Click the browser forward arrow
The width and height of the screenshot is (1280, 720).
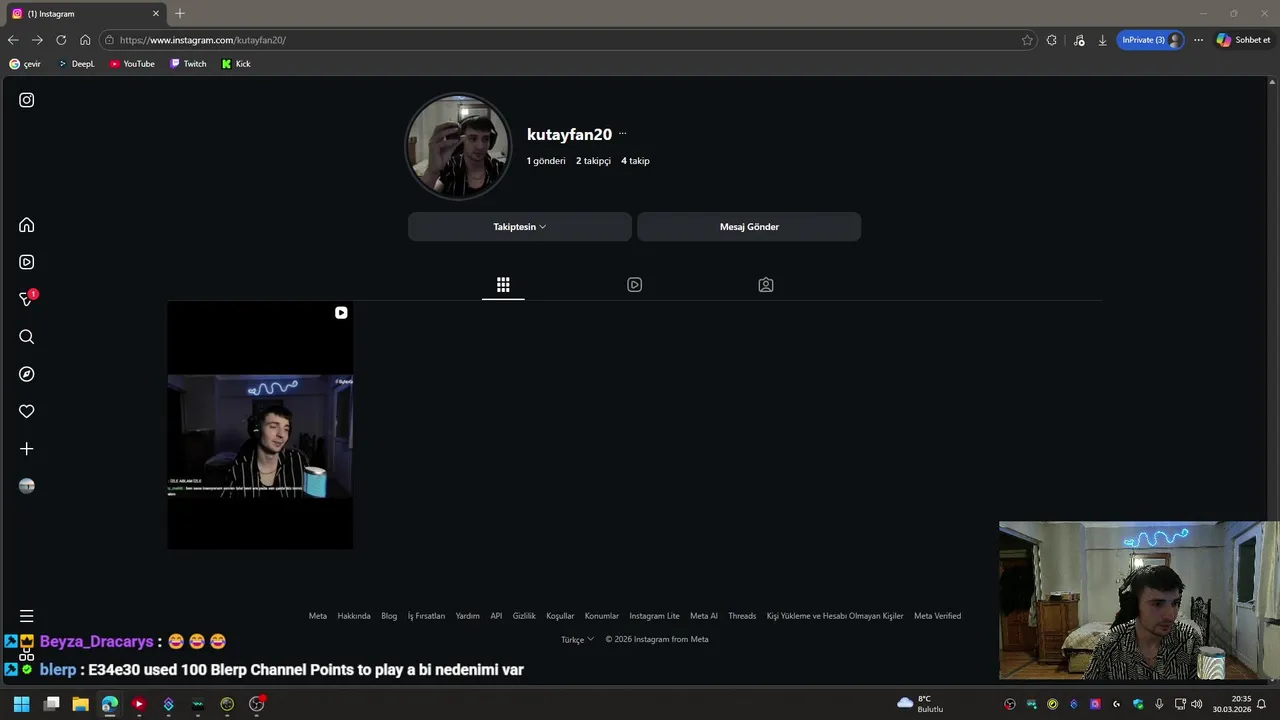click(x=37, y=40)
